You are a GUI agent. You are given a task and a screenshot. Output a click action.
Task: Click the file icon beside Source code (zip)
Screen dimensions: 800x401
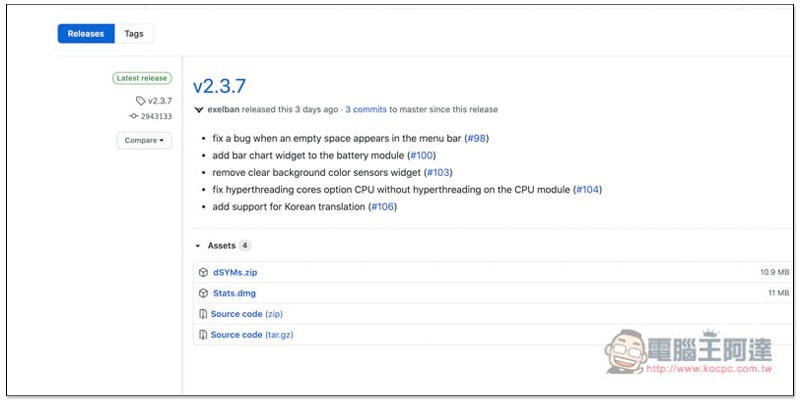(203, 314)
